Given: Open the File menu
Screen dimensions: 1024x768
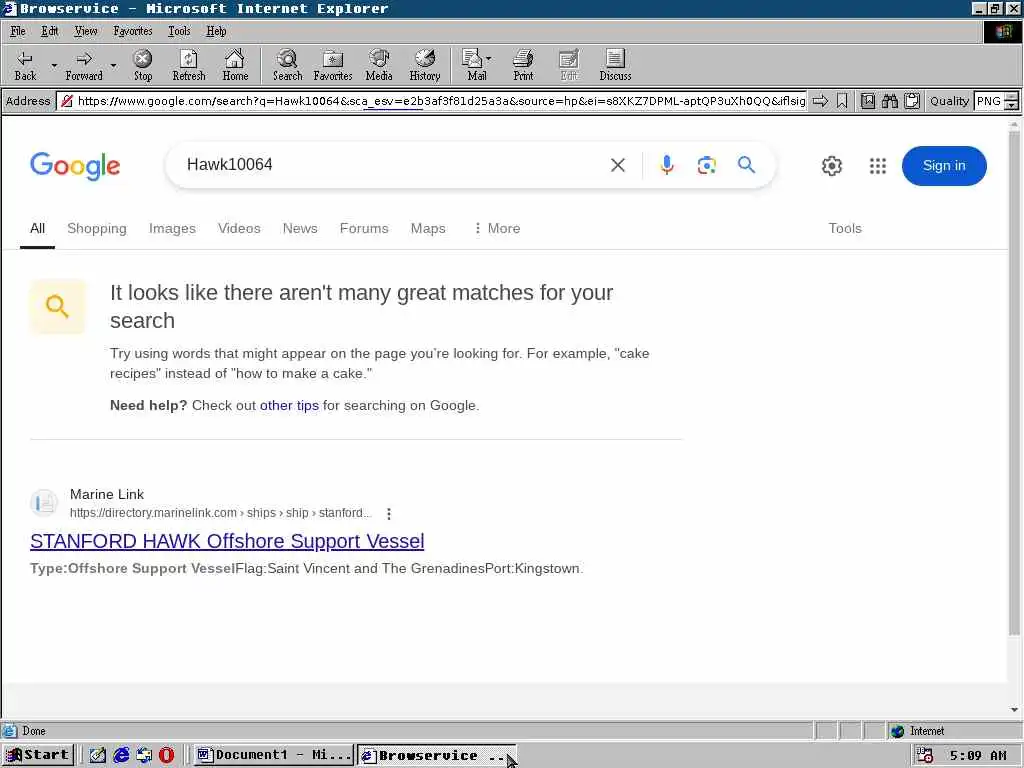Looking at the screenshot, I should [18, 31].
